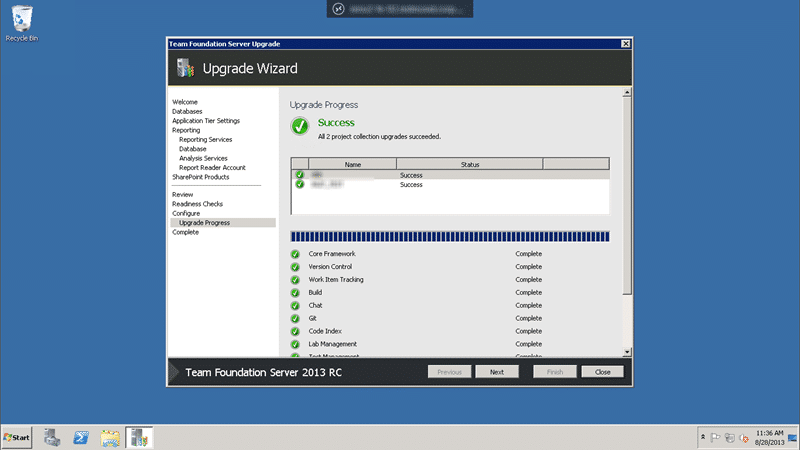Screen dimensions: 800x450
Task: Click the Core Framework green check icon
Action: coord(295,254)
